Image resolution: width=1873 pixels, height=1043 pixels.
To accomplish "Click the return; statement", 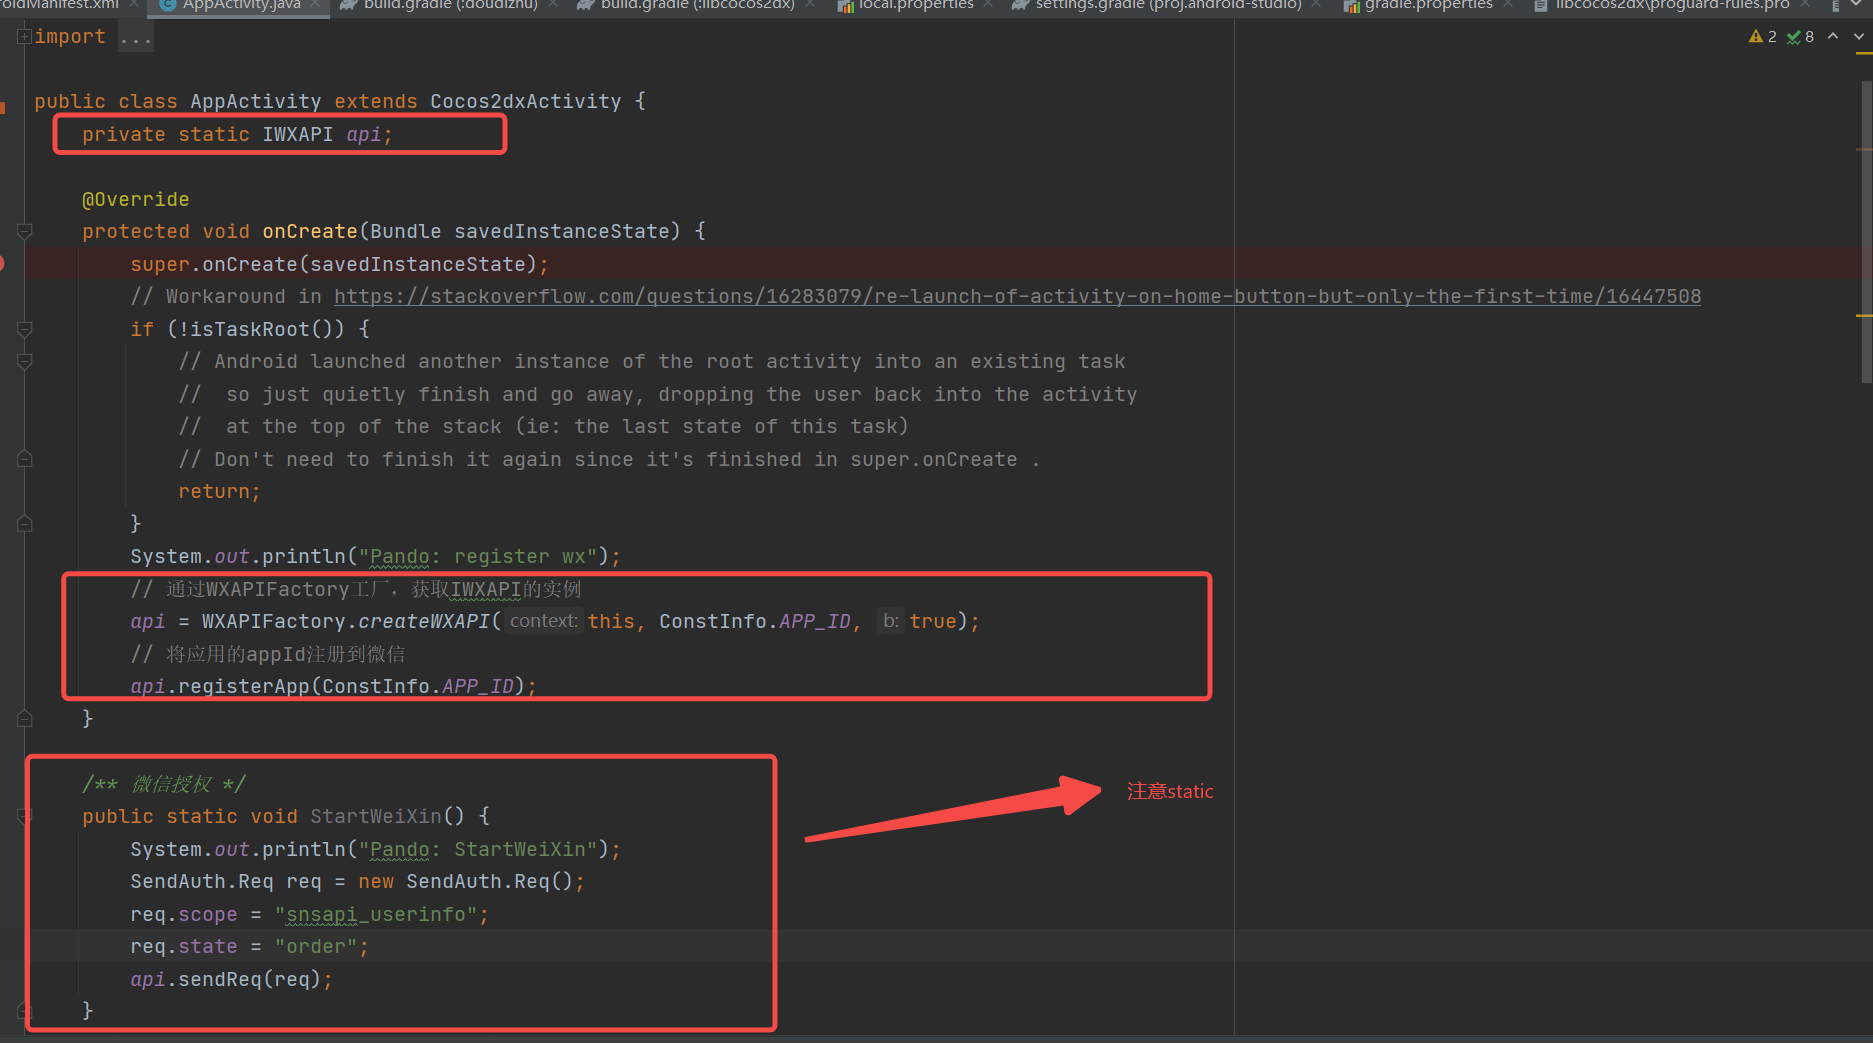I will [220, 491].
